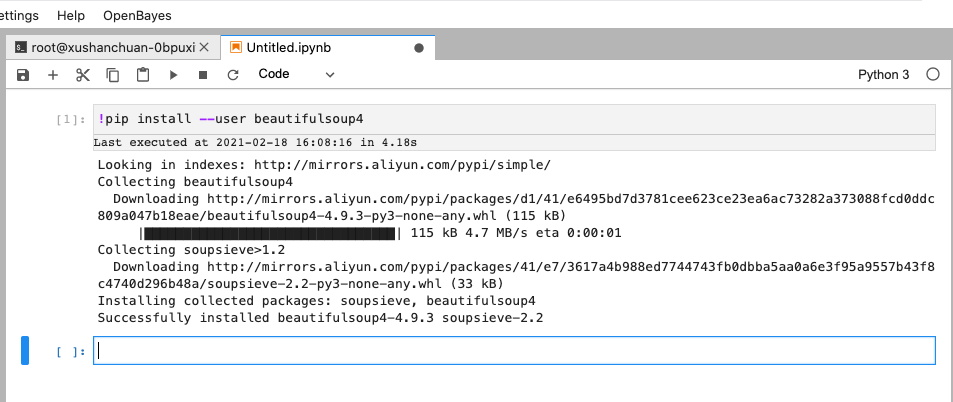Restart the kernel with circular arrow
The image size is (953, 402).
(x=233, y=75)
